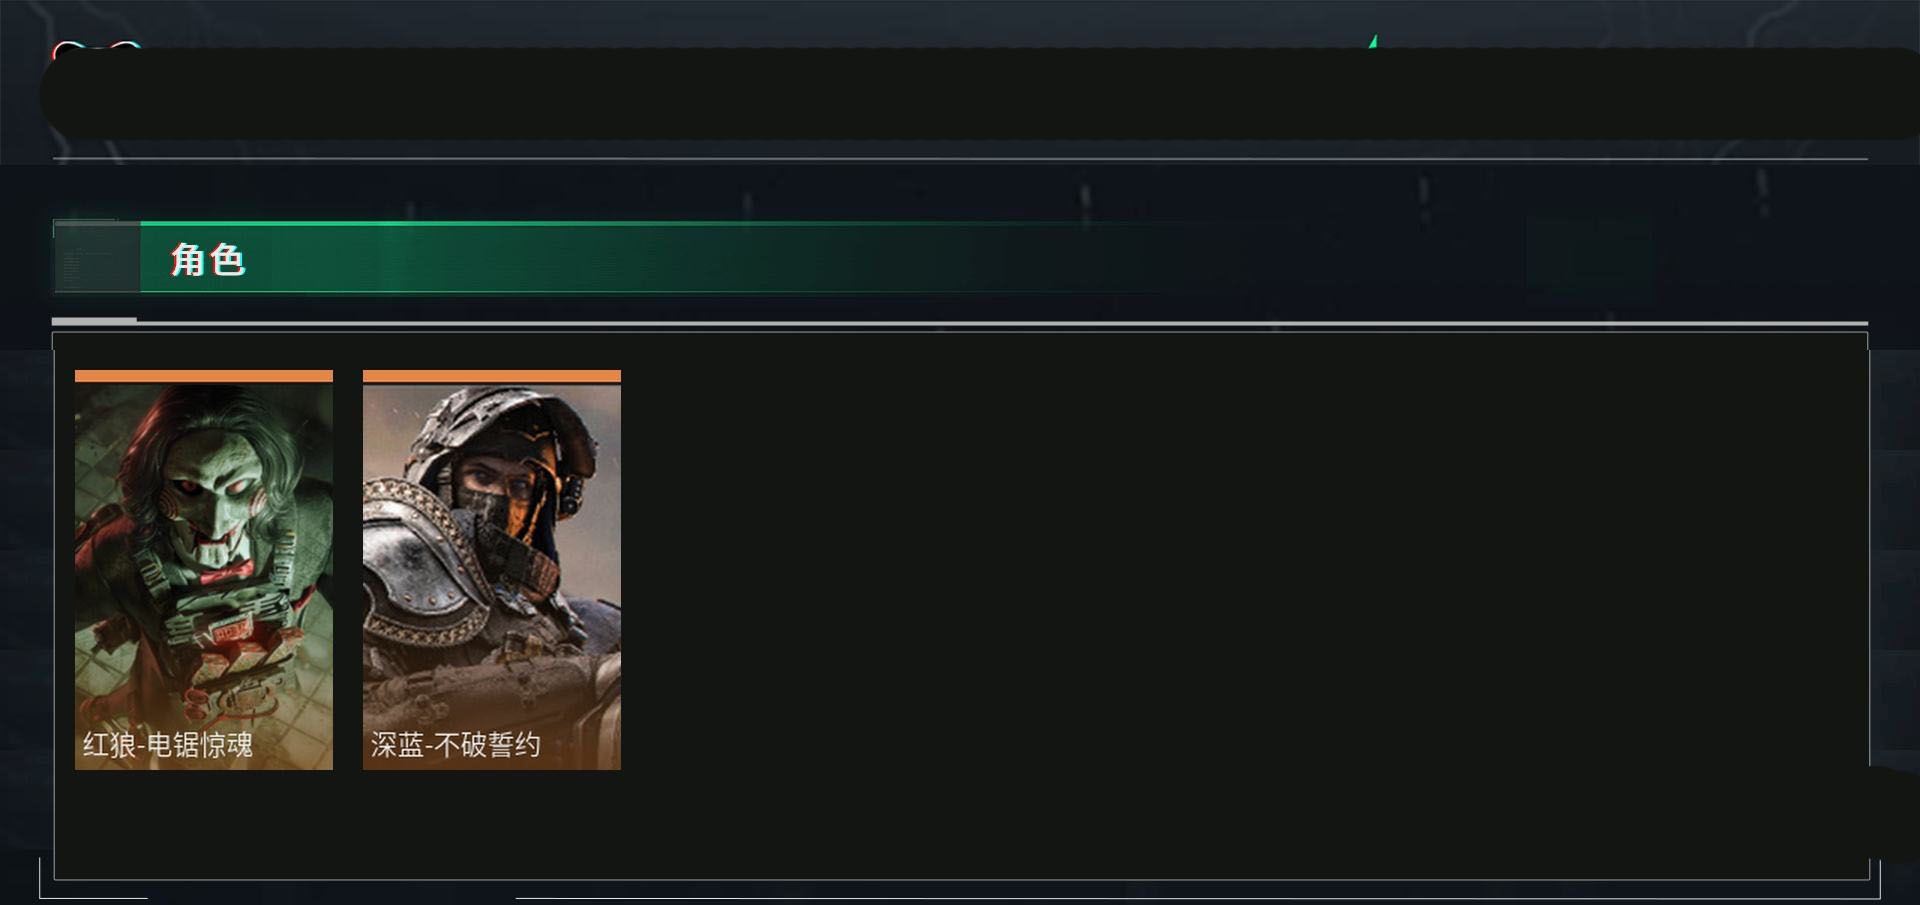
Task: Click the orange bar above 红狼 card
Action: point(204,376)
